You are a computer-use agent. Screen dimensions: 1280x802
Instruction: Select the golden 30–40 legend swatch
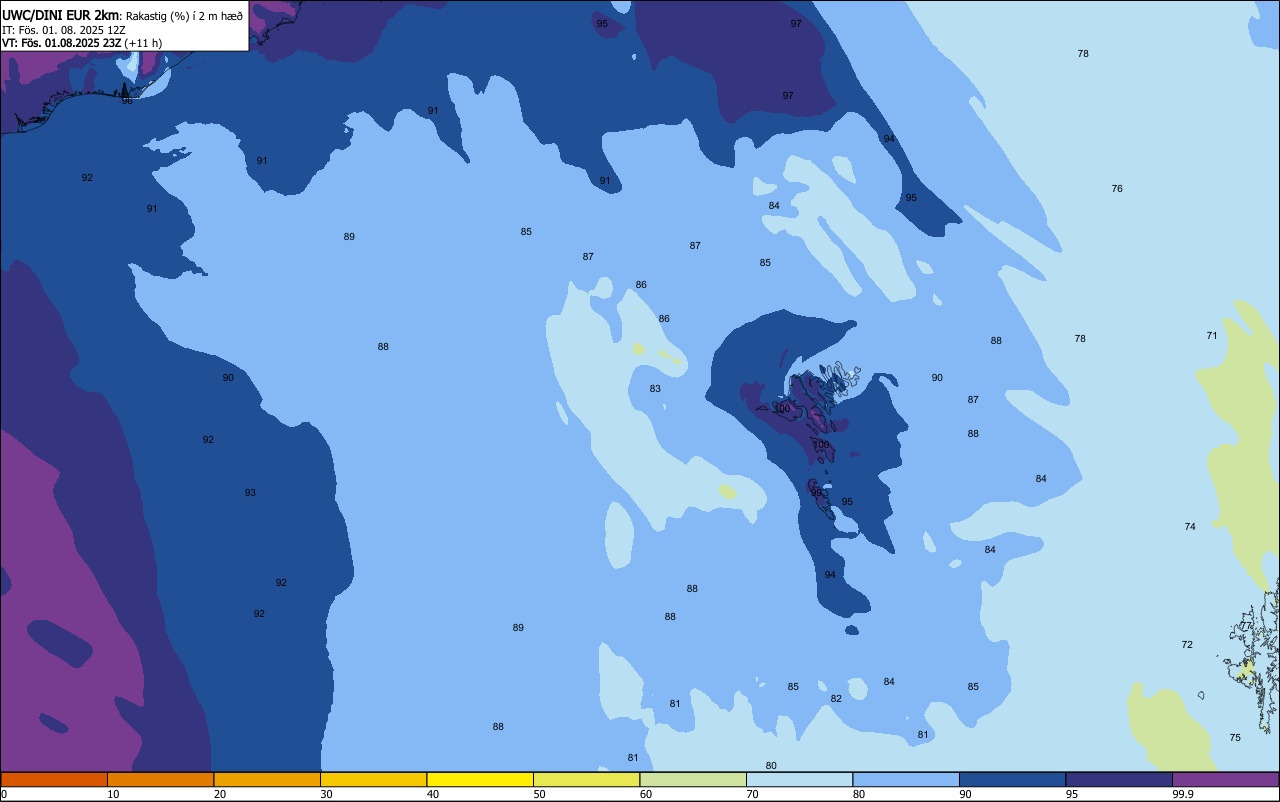click(373, 779)
